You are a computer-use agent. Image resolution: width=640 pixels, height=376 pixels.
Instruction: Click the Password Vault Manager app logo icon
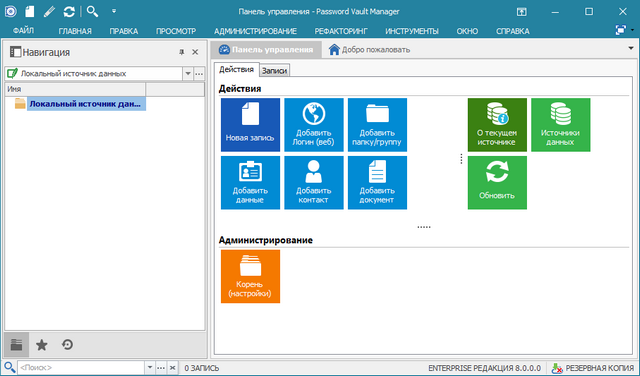(10, 11)
